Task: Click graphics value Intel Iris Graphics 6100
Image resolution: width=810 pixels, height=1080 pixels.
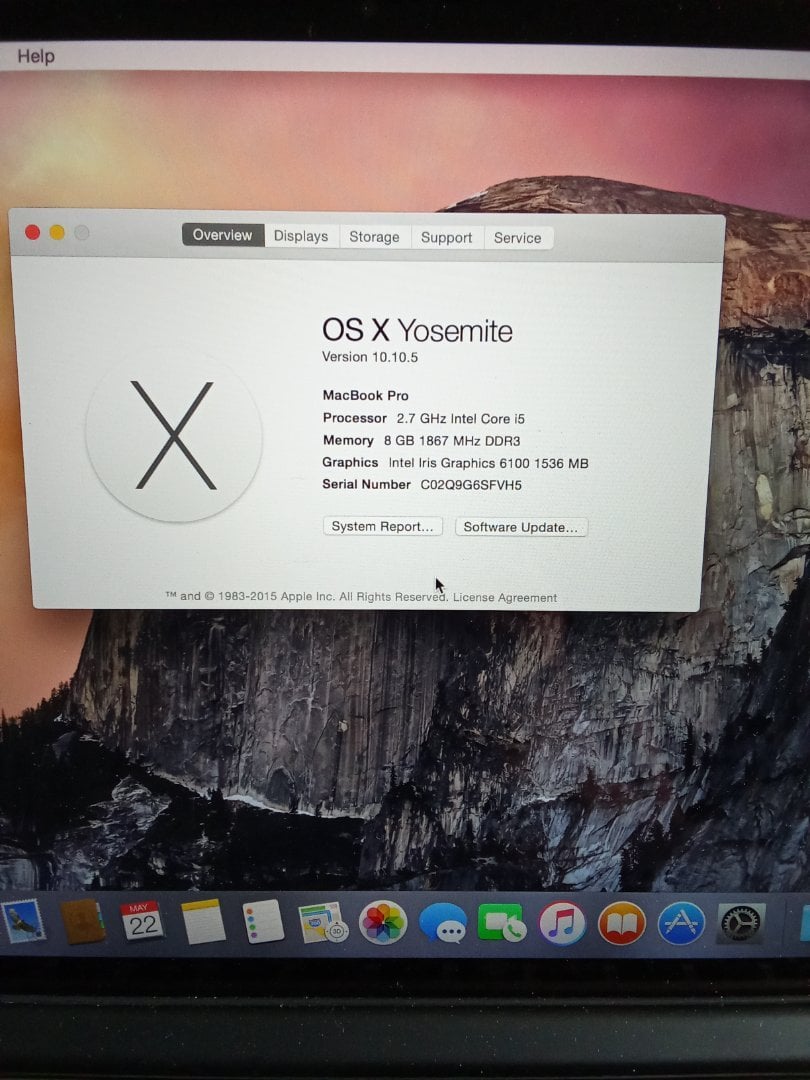Action: coord(488,463)
